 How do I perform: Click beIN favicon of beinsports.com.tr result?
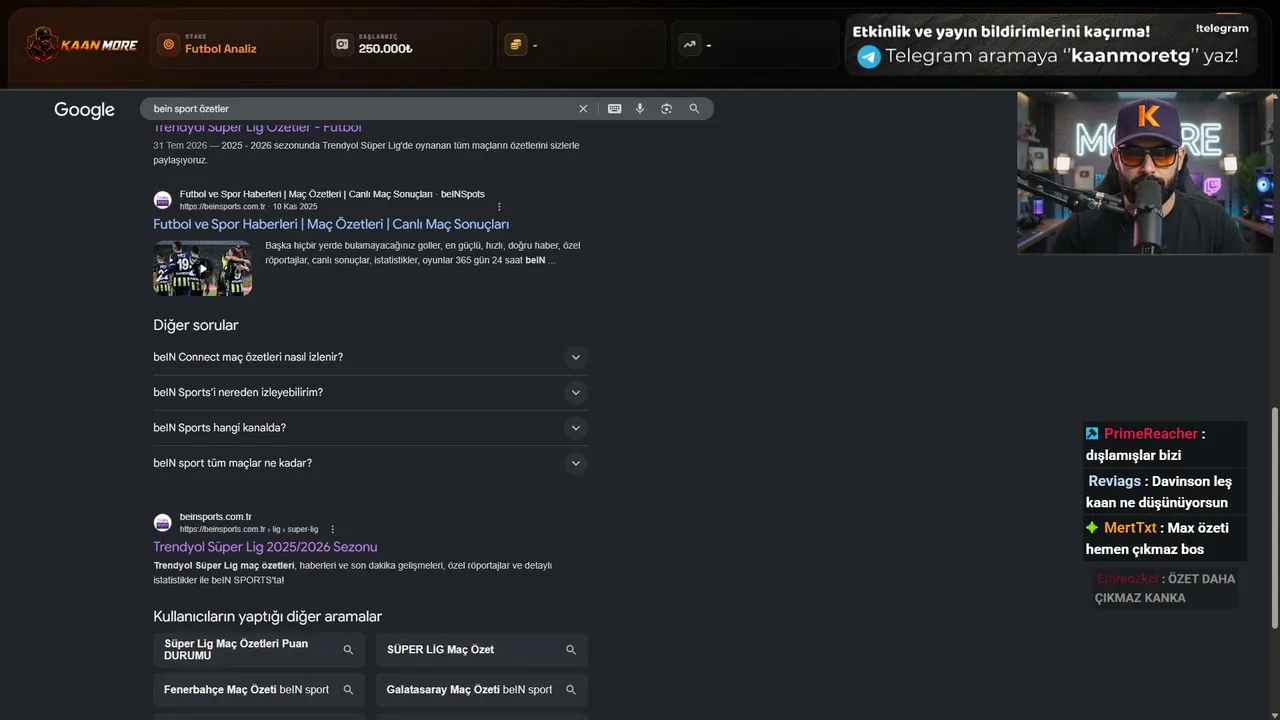click(162, 522)
